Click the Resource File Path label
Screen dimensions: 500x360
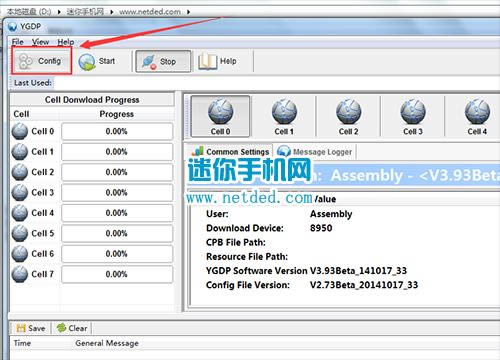pos(247,257)
